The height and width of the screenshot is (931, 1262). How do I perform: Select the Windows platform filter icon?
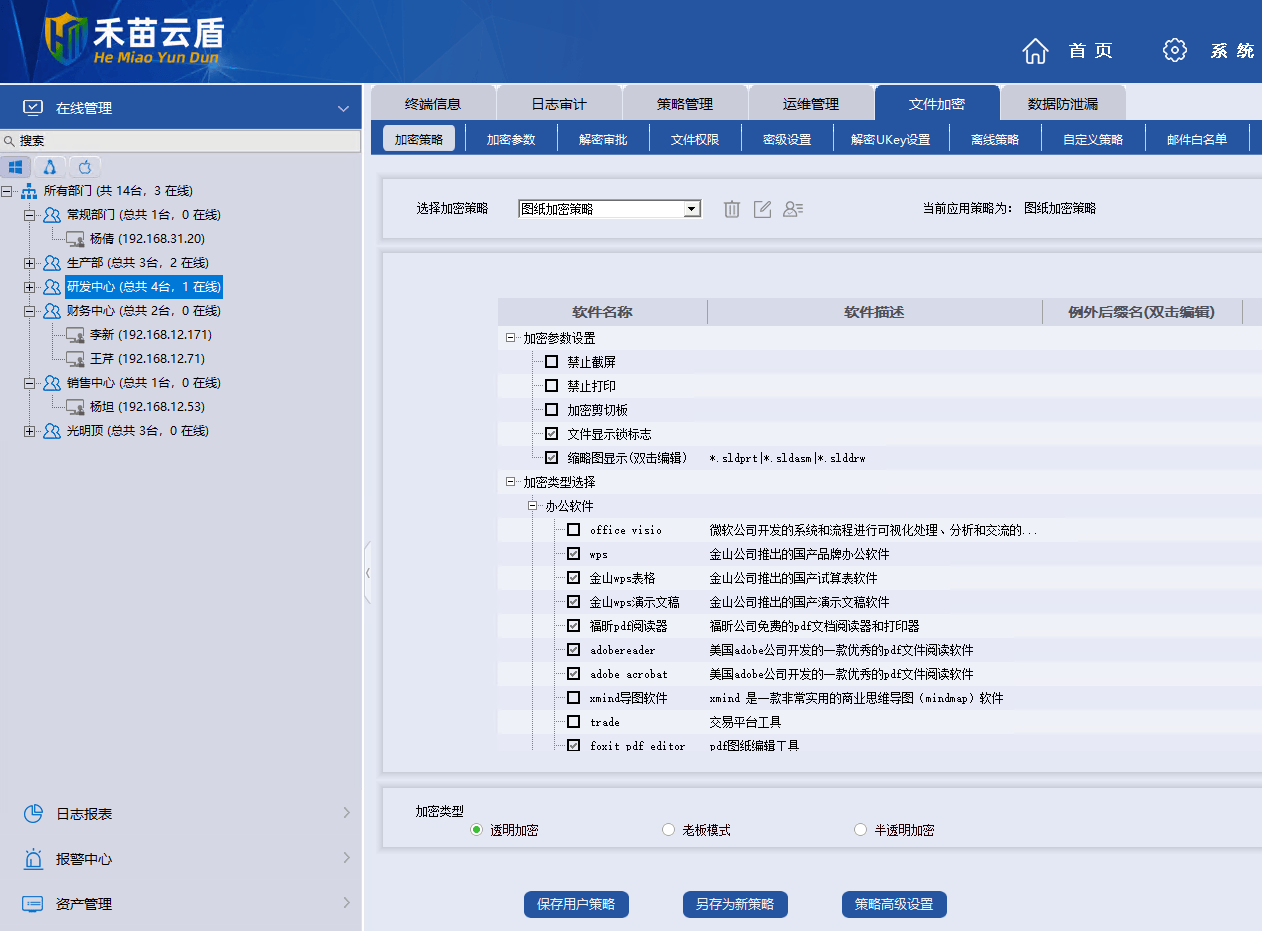[16, 167]
